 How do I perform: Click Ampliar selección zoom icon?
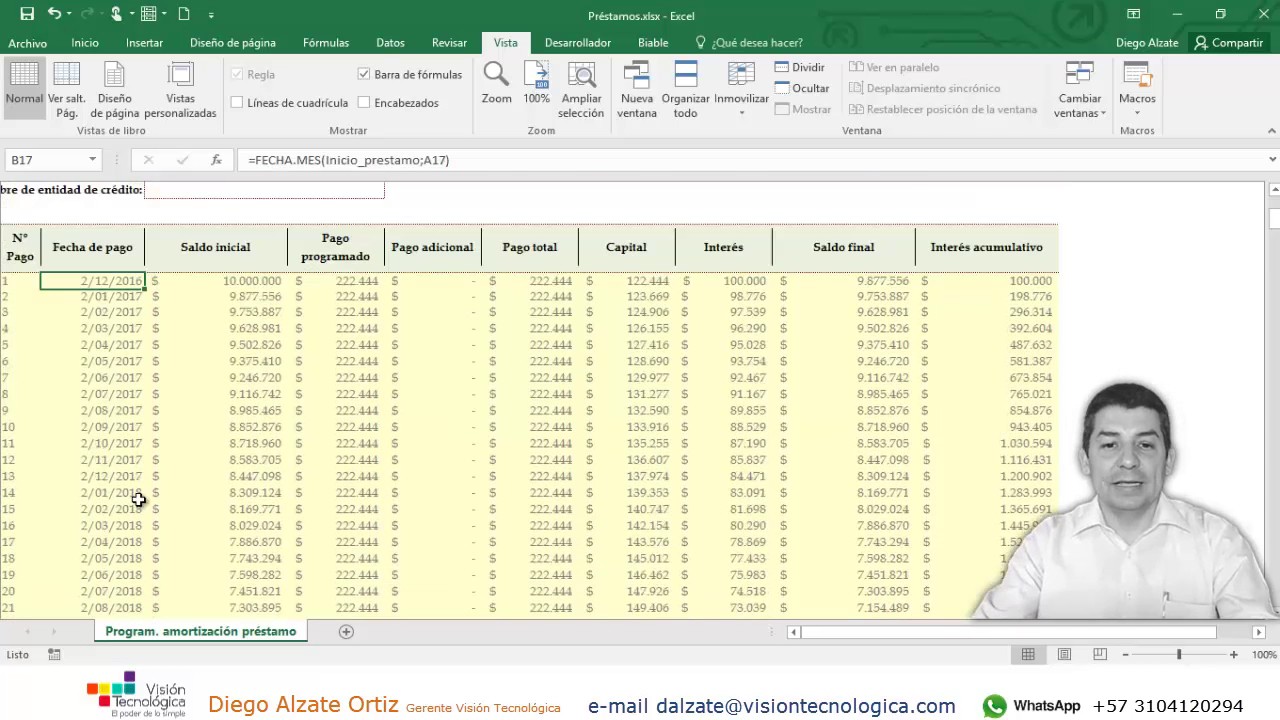click(581, 90)
